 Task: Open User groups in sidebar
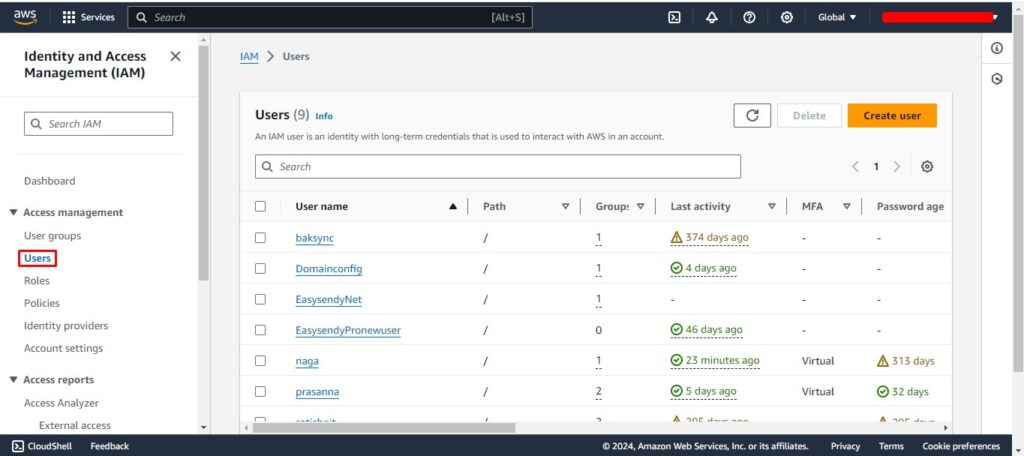coord(52,236)
